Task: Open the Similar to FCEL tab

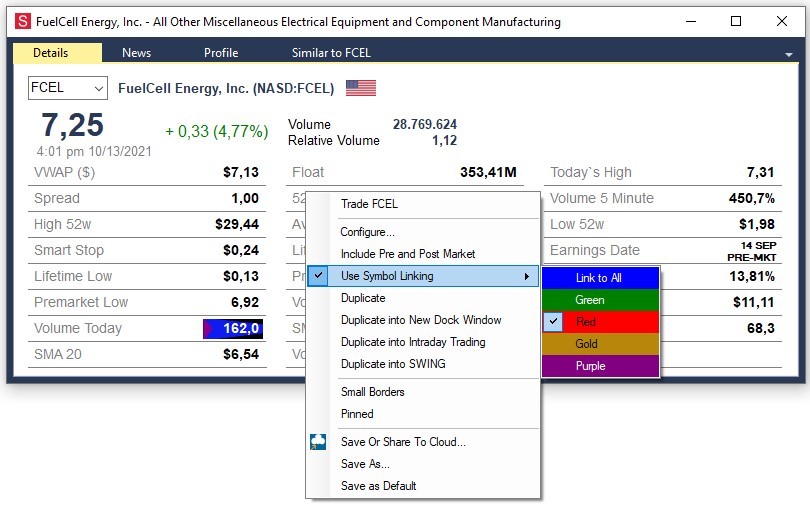Action: point(331,53)
